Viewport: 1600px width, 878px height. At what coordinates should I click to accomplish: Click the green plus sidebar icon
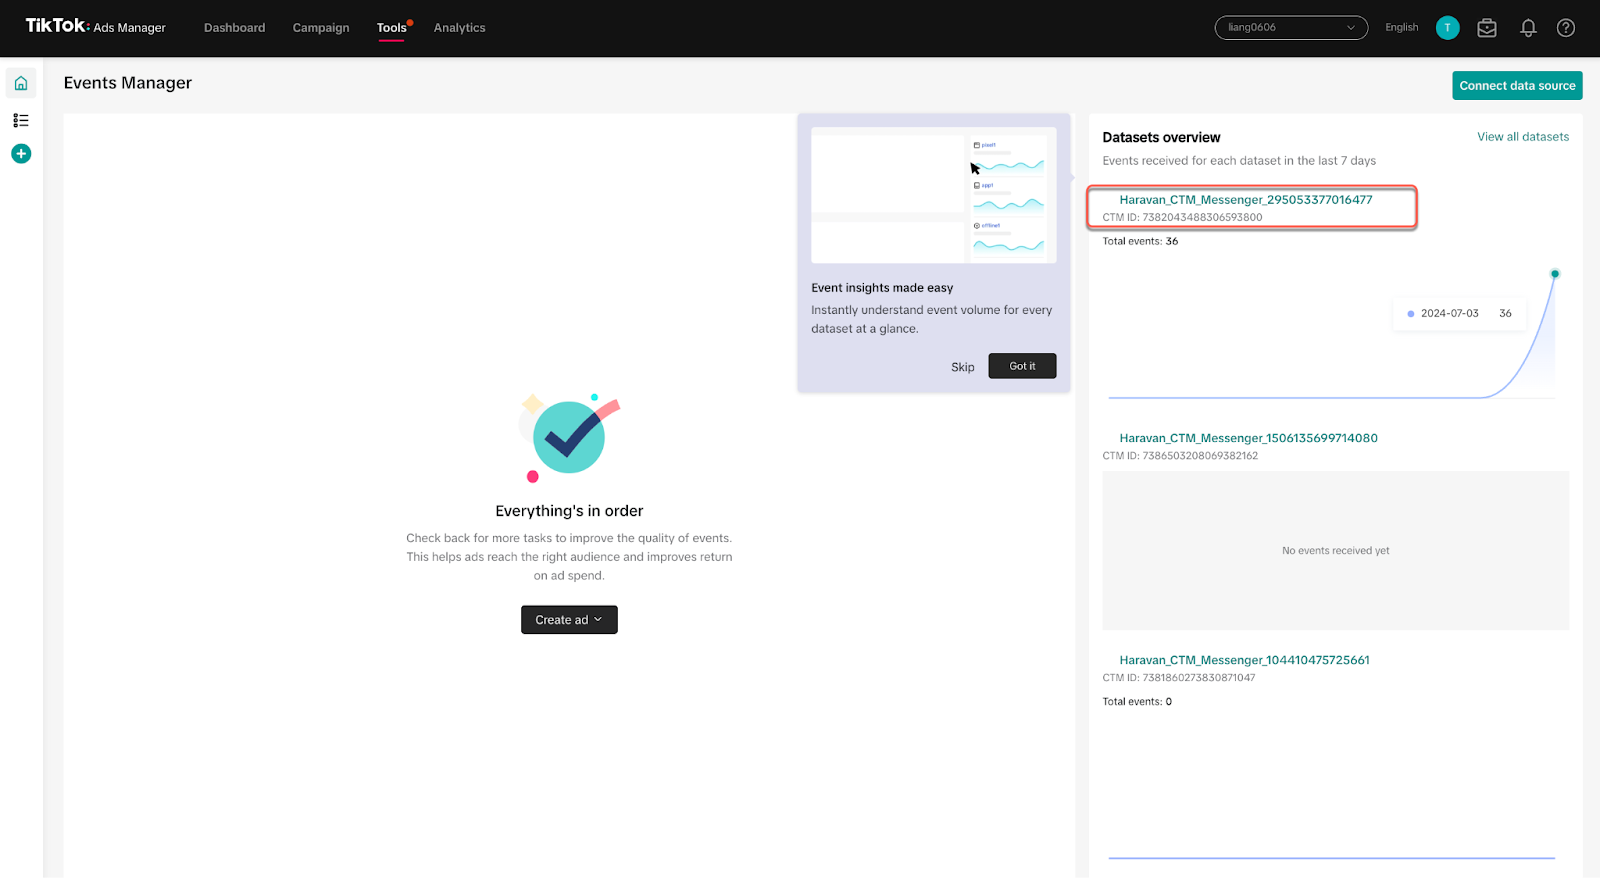pyautogui.click(x=21, y=154)
